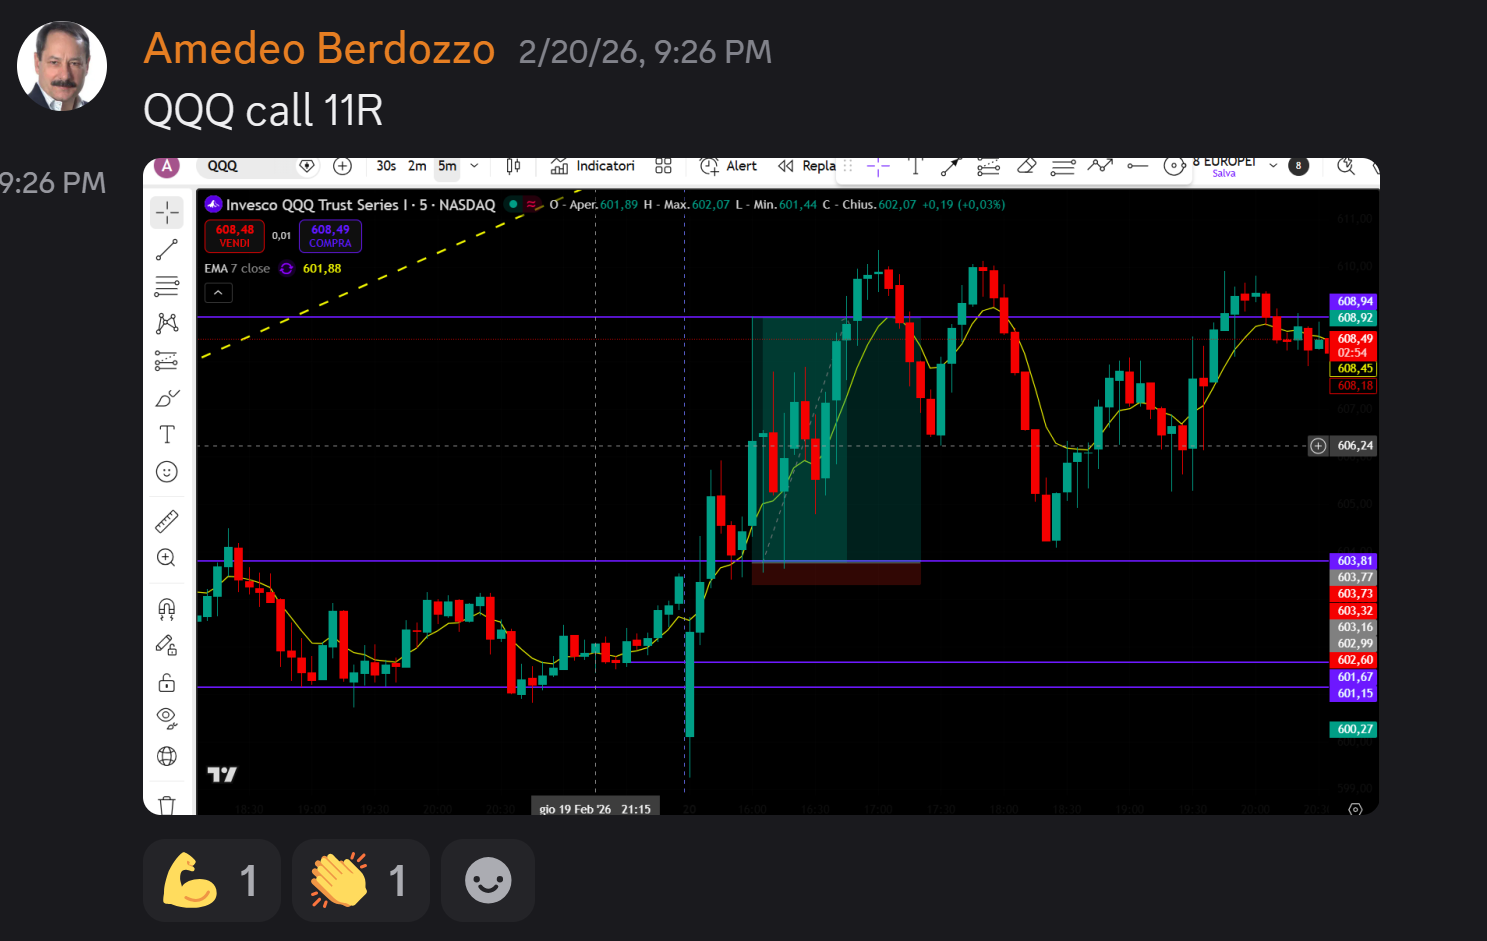Select the 30s timeframe

(386, 166)
